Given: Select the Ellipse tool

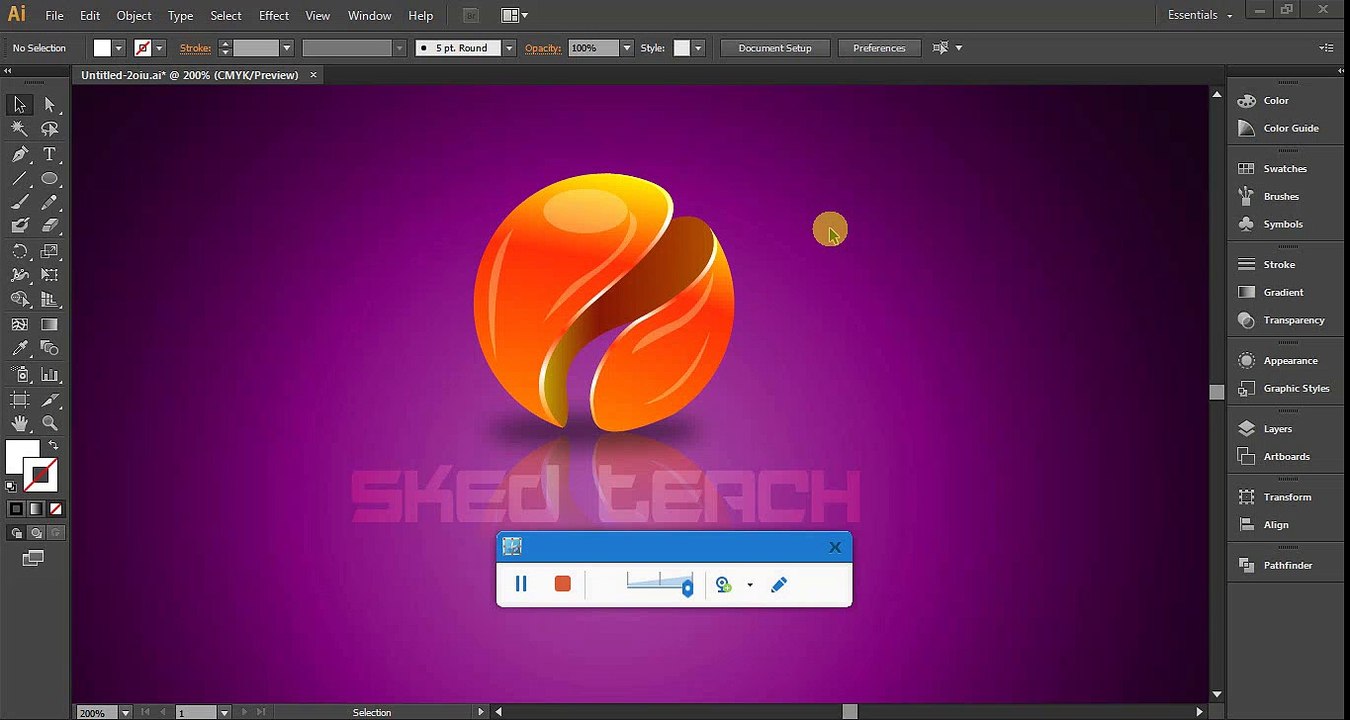Looking at the screenshot, I should pos(49,178).
